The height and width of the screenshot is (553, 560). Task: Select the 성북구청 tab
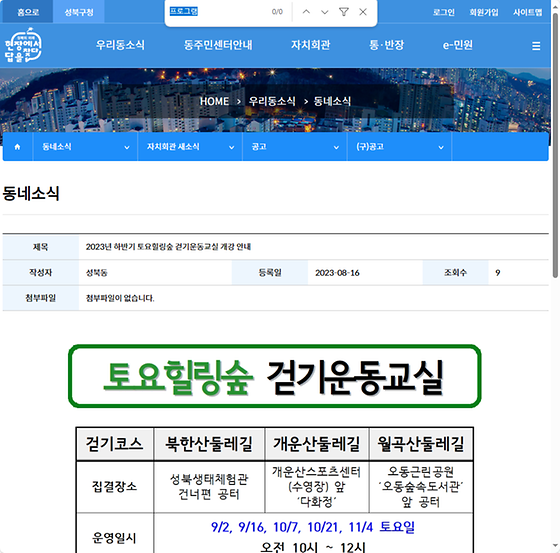pos(79,12)
